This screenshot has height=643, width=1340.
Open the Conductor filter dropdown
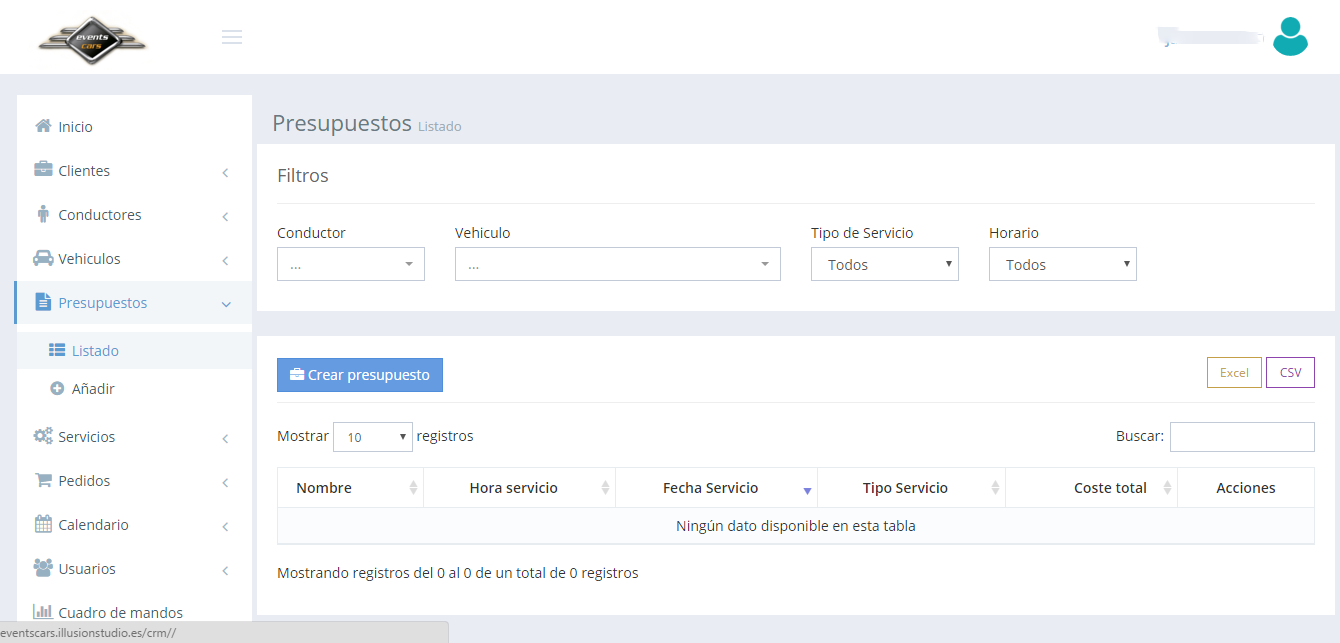350,264
